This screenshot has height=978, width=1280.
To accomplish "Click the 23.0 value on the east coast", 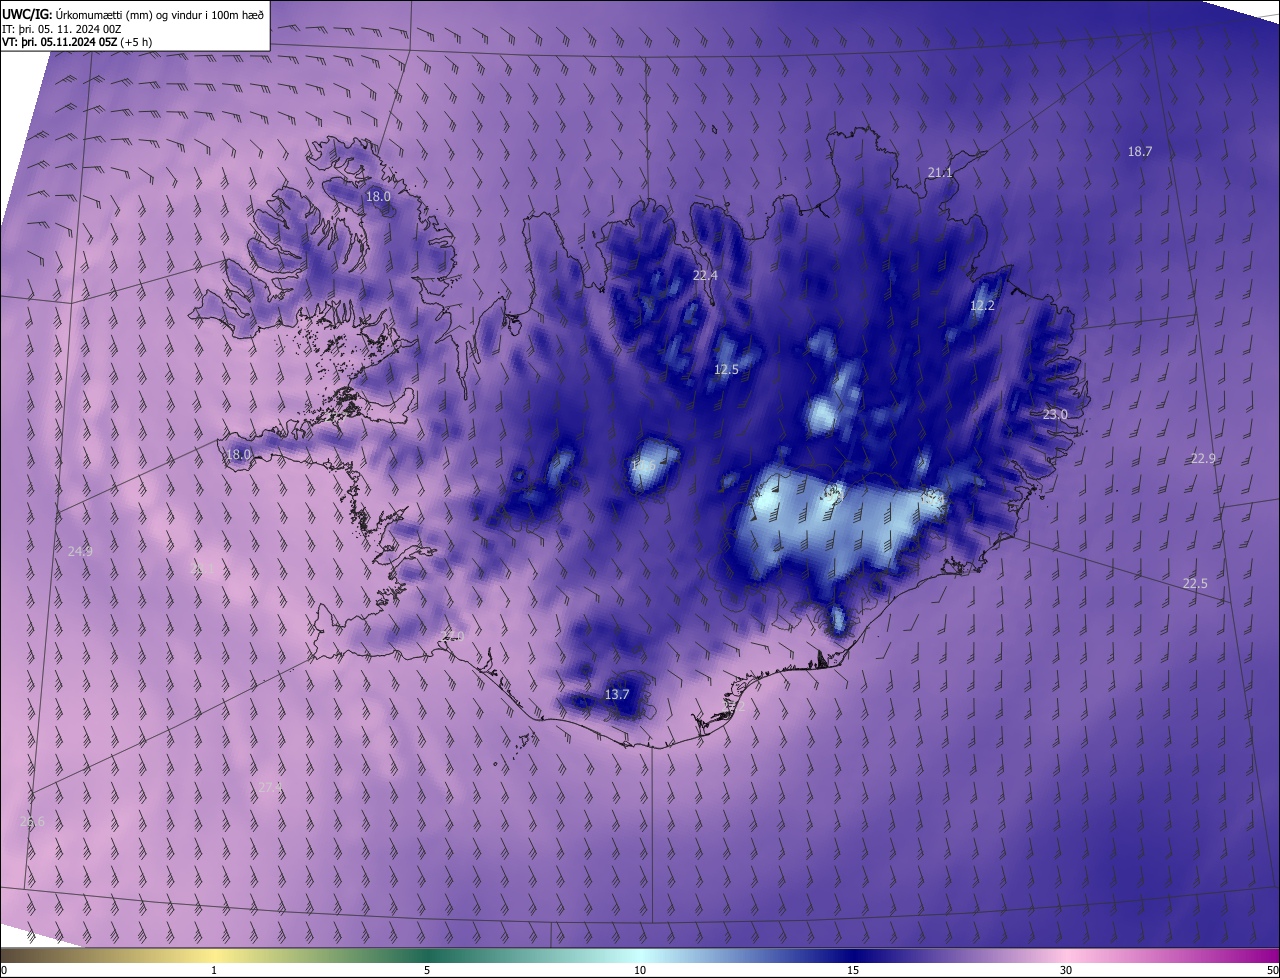I will tap(1055, 414).
